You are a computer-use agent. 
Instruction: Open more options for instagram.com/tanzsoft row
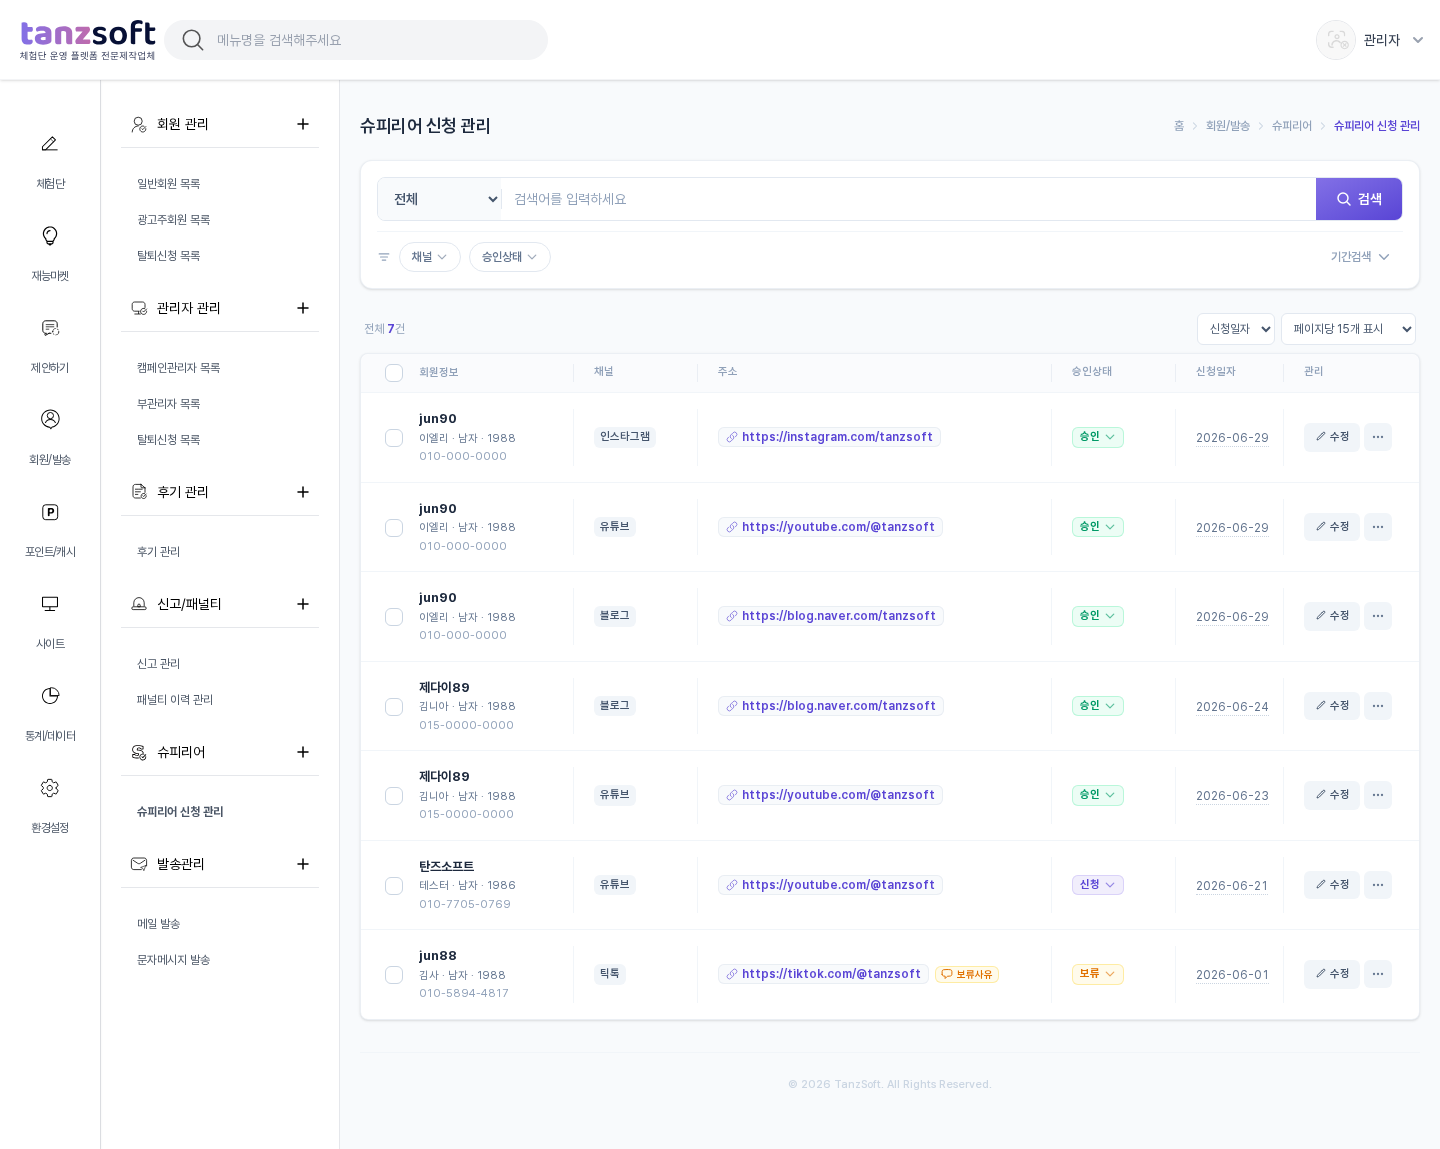pos(1378,437)
